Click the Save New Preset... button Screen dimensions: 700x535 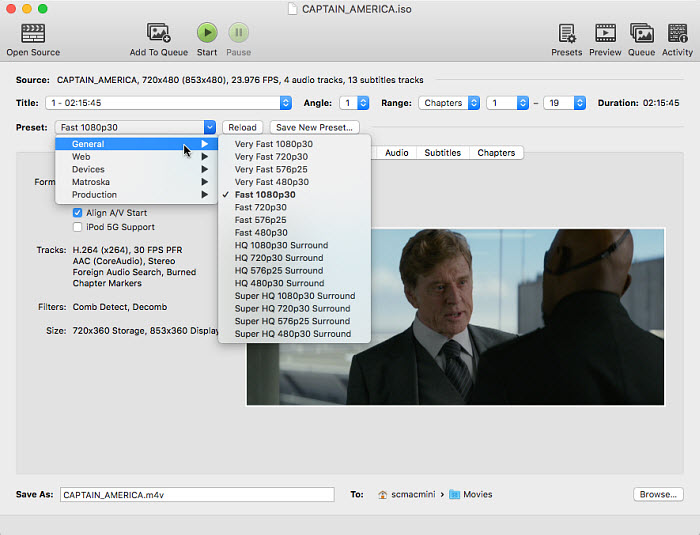pos(314,127)
